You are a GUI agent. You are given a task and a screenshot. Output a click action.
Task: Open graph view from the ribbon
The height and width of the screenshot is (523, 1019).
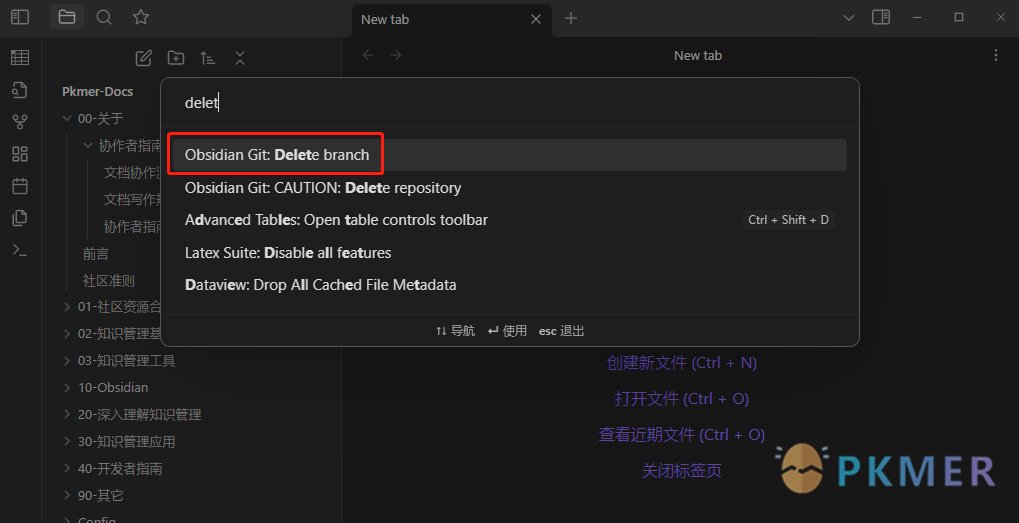click(x=20, y=121)
